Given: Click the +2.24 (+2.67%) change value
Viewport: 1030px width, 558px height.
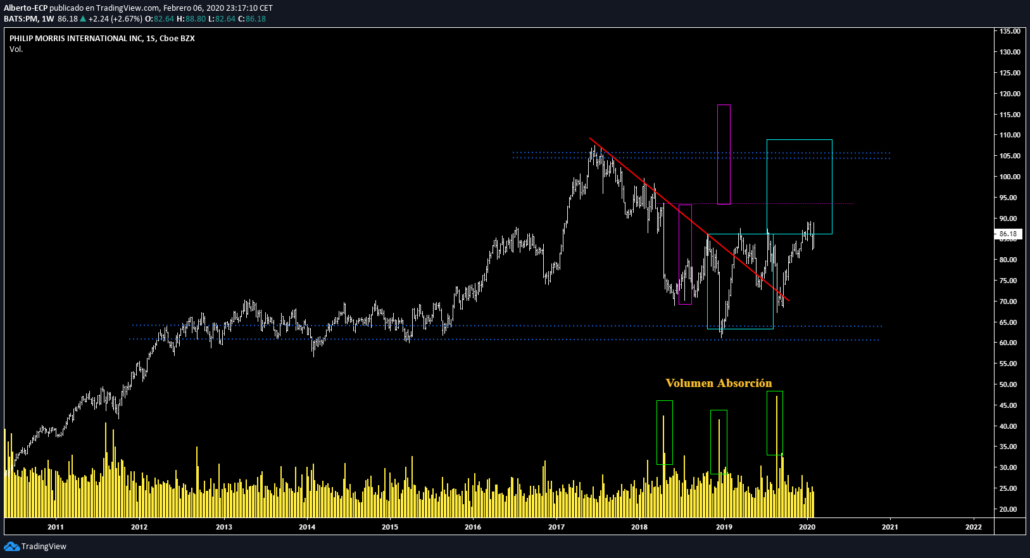Looking at the screenshot, I should click(x=115, y=19).
